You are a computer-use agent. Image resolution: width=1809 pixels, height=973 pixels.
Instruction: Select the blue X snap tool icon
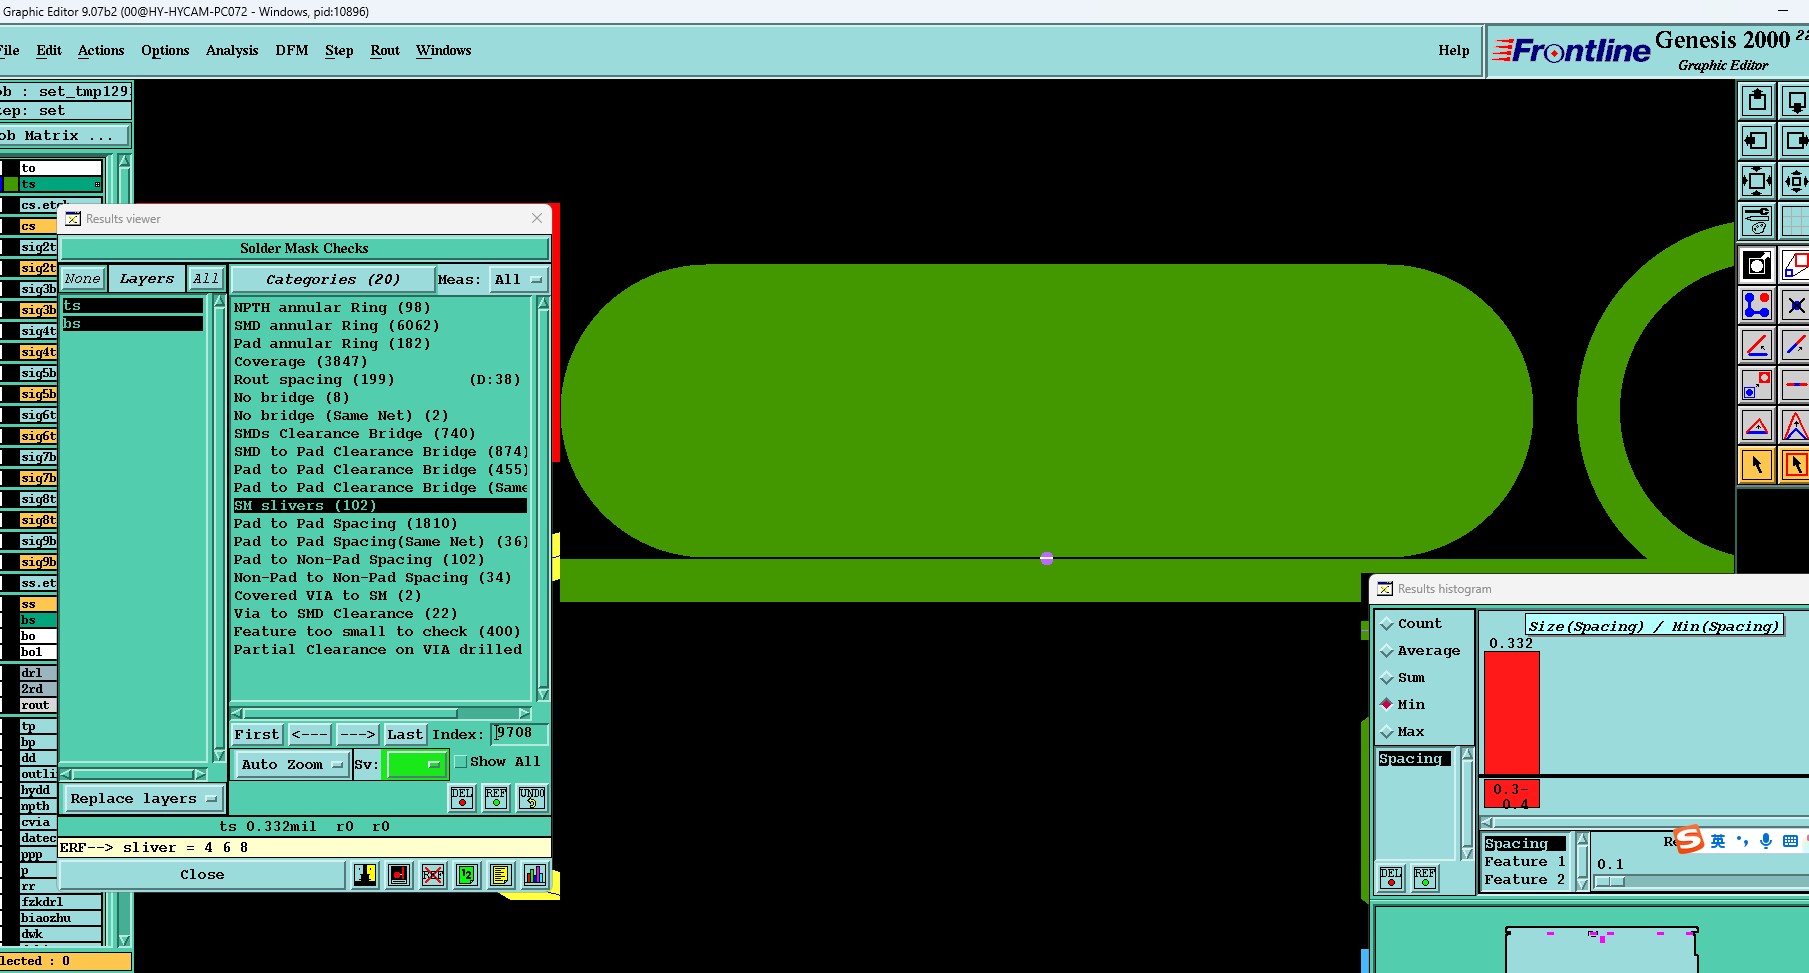coord(1795,304)
